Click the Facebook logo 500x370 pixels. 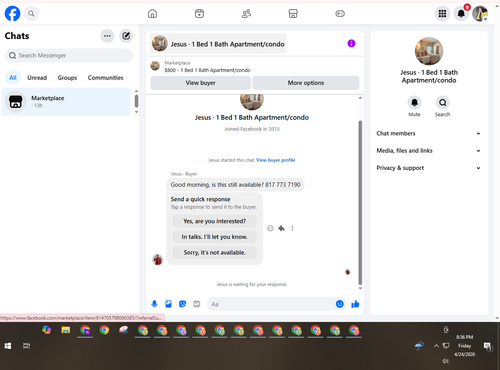(12, 14)
